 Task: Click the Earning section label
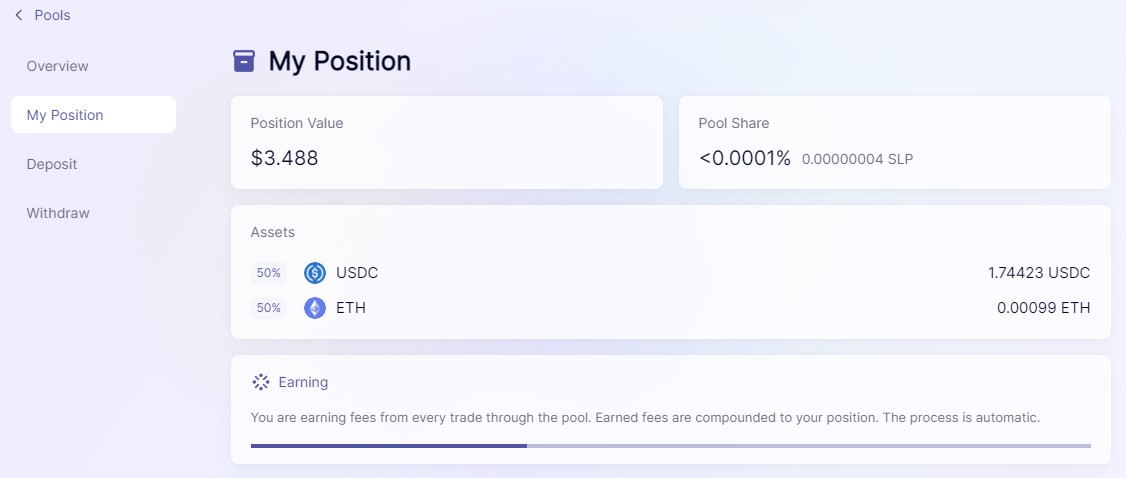[x=303, y=382]
